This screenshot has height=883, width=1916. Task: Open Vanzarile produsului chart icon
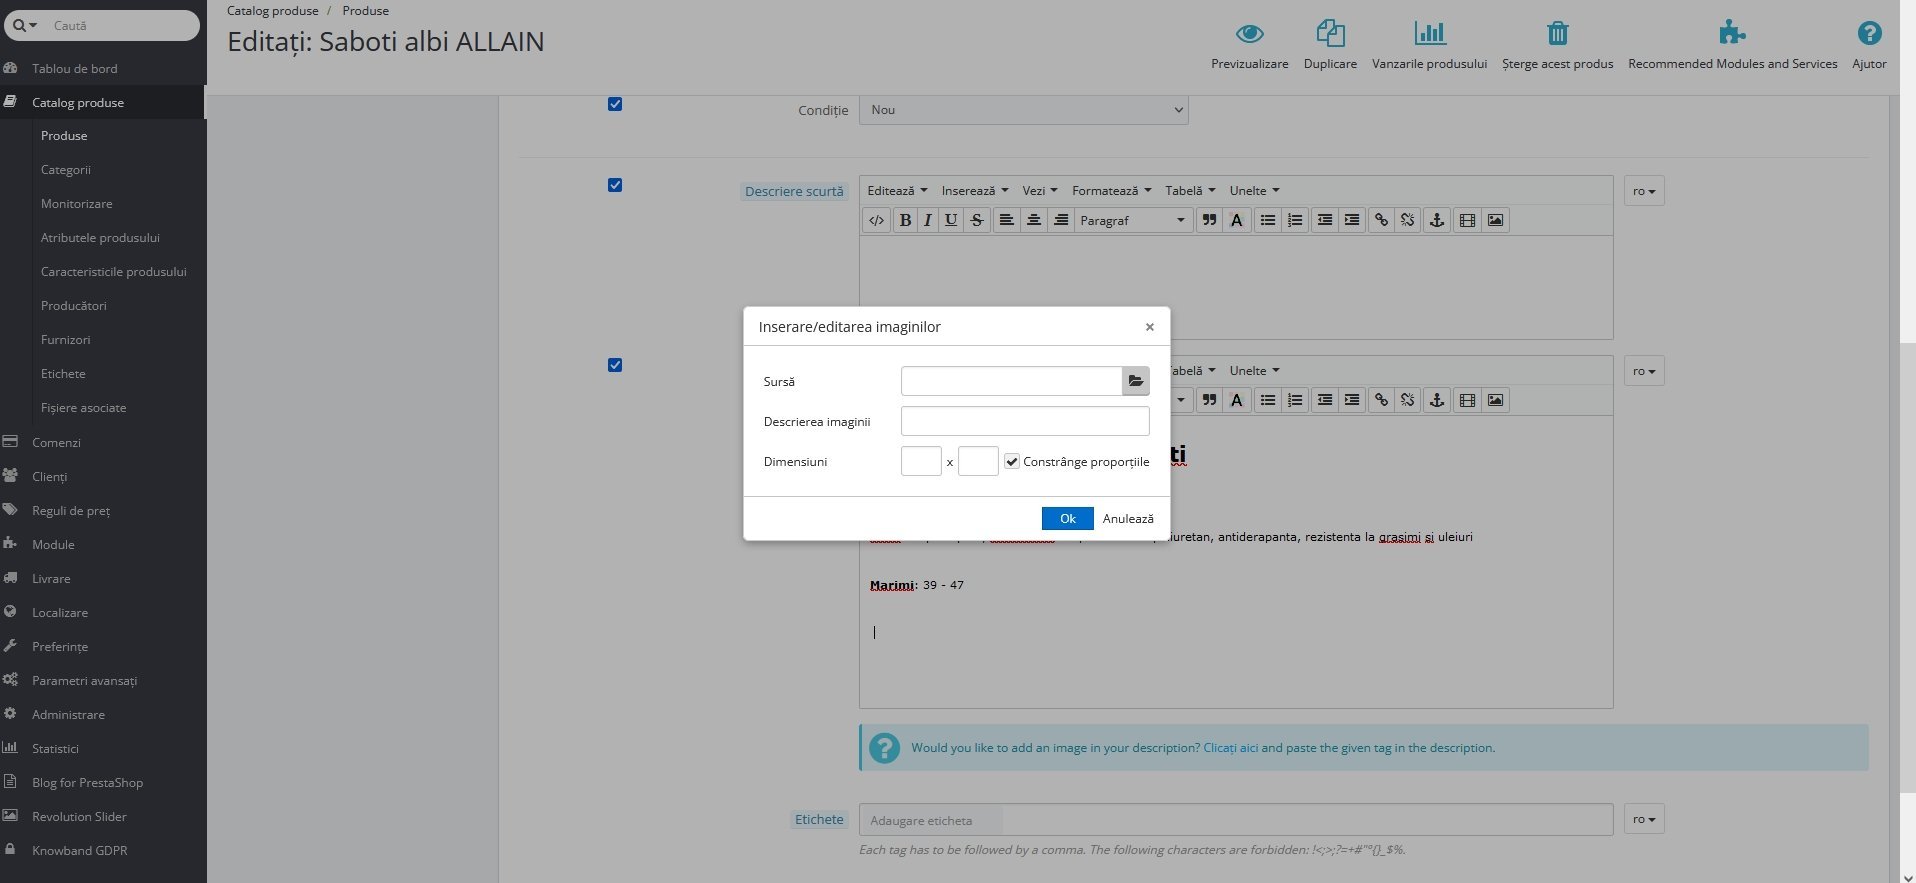(1429, 33)
